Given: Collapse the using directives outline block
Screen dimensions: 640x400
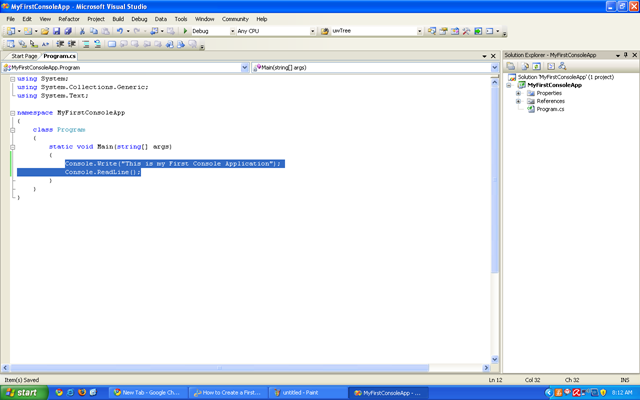Looking at the screenshot, I should [x=13, y=79].
